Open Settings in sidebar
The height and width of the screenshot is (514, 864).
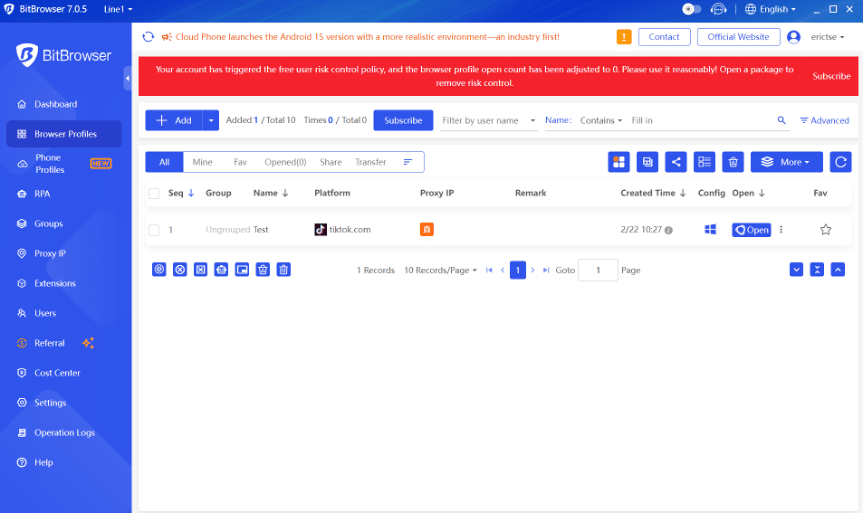[x=50, y=403]
